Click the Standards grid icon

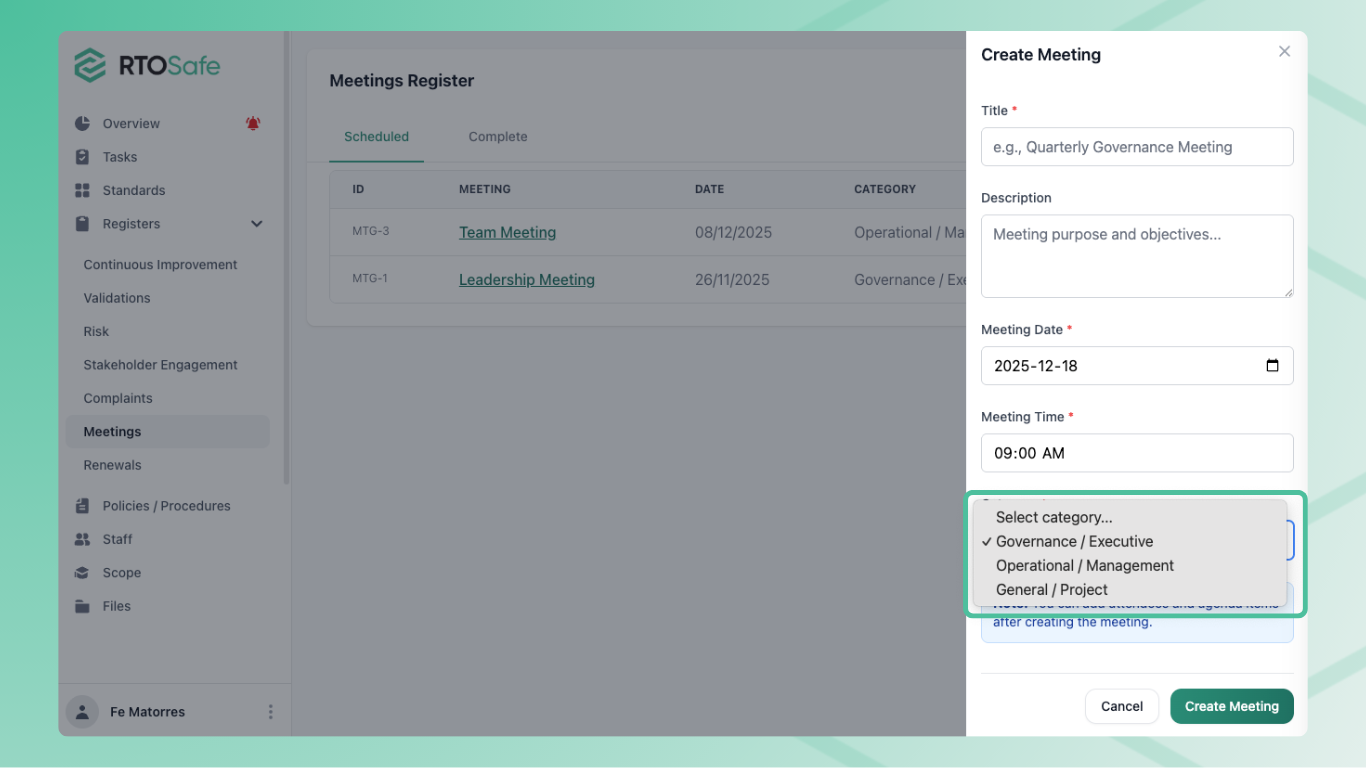(x=82, y=190)
